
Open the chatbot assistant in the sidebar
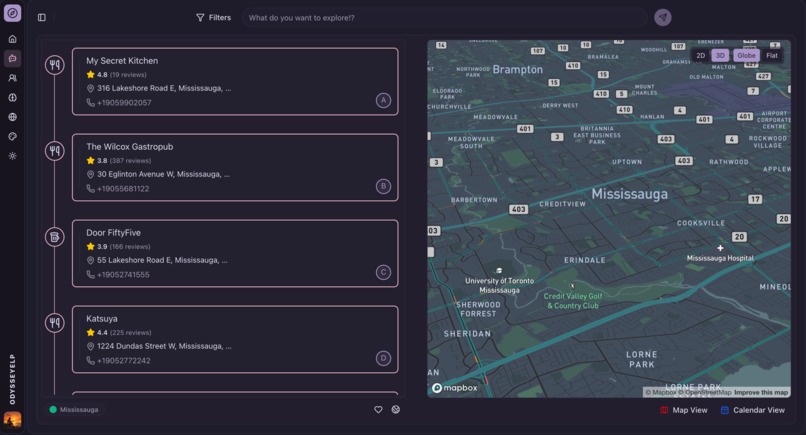click(x=12, y=59)
